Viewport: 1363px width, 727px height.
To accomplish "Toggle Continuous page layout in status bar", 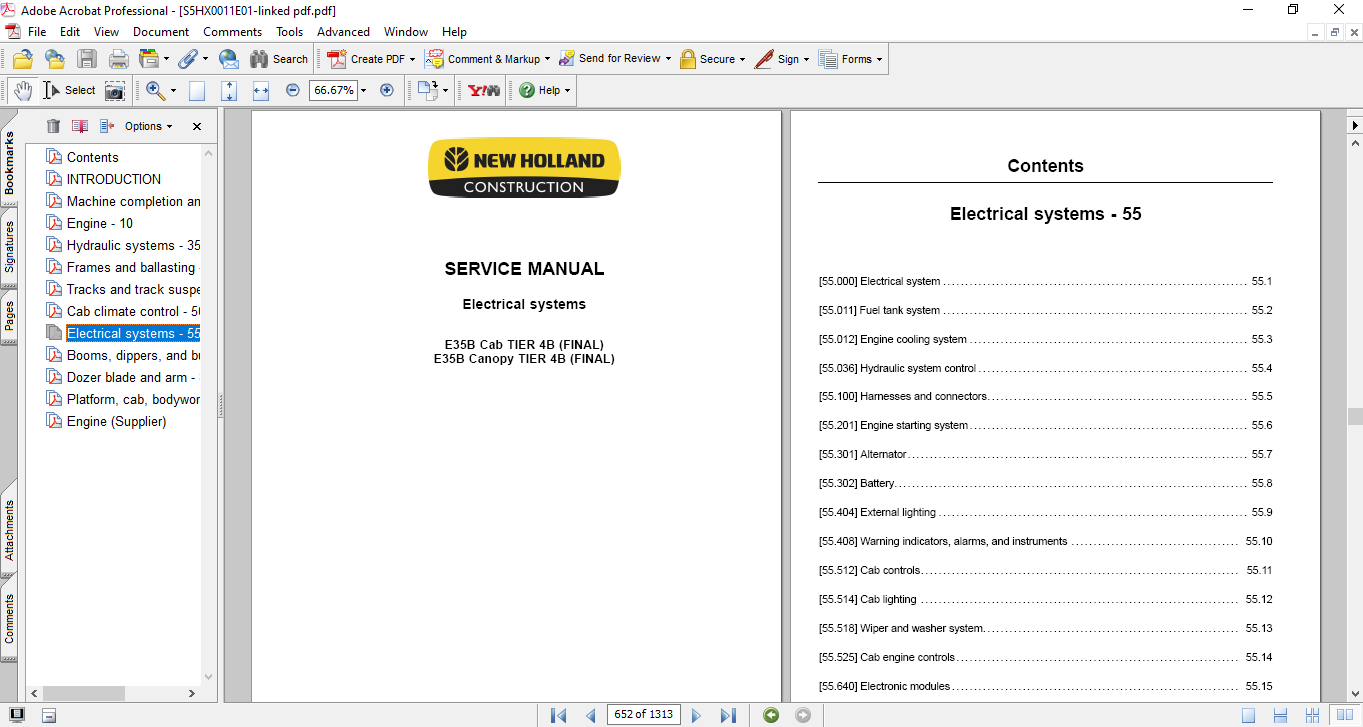I will click(1280, 715).
